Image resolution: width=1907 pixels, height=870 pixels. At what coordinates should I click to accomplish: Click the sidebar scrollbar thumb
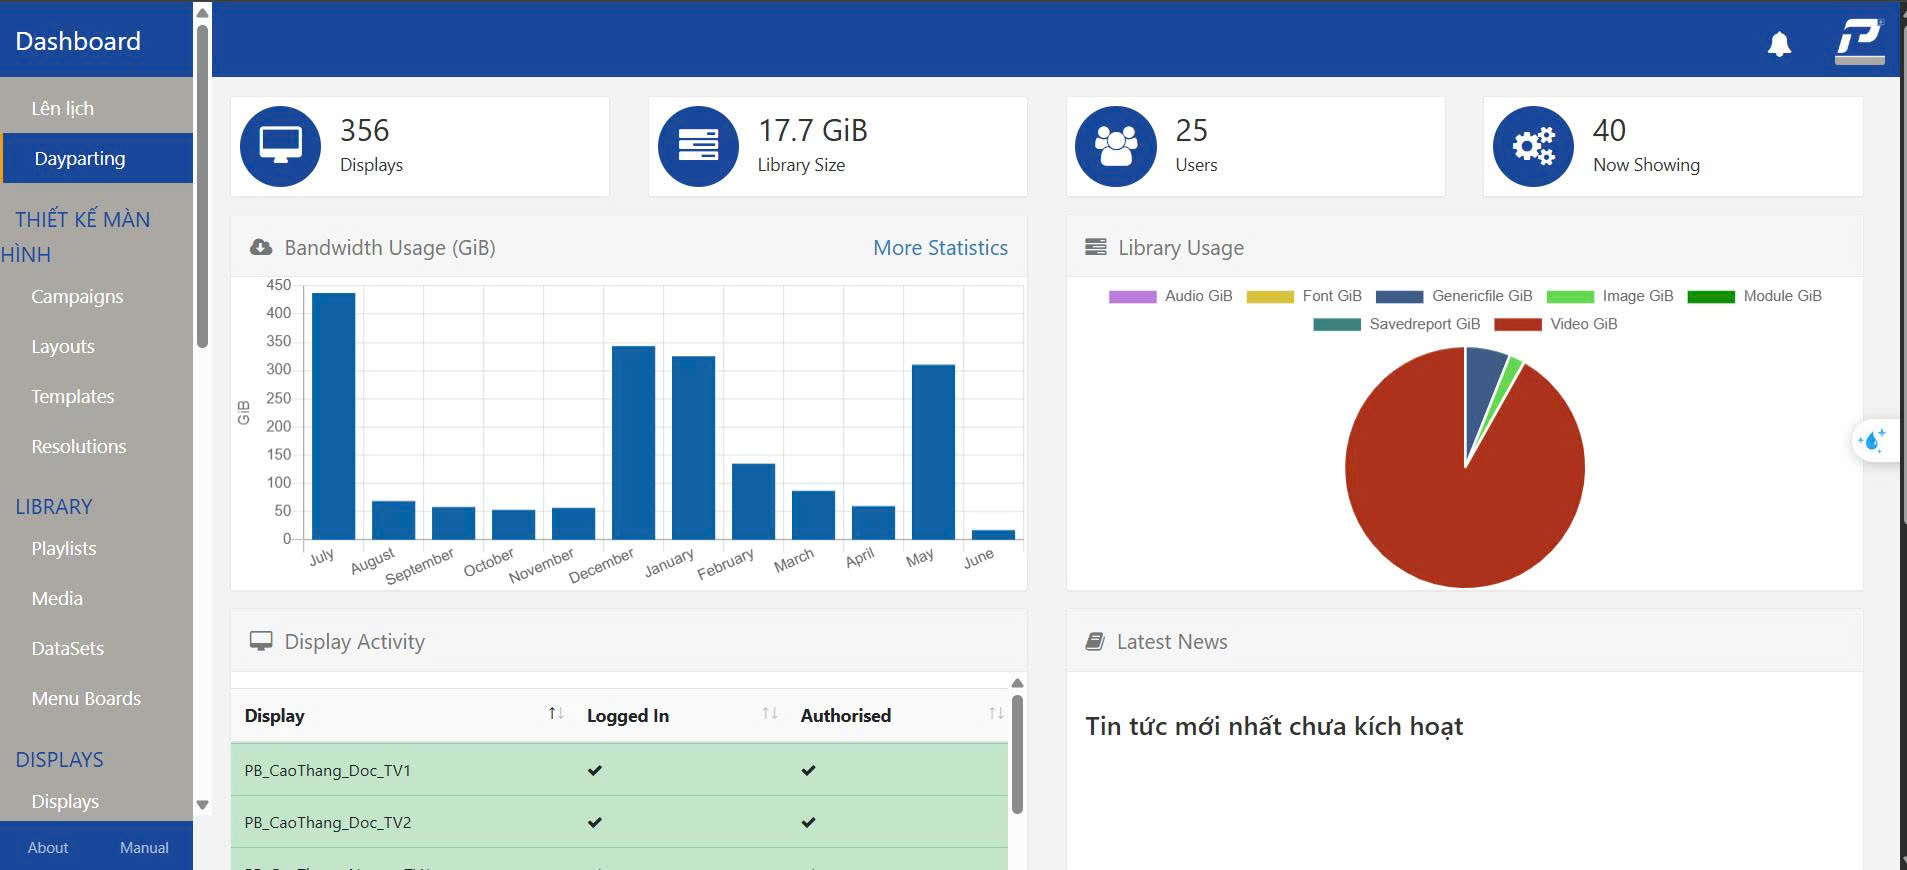pyautogui.click(x=202, y=186)
